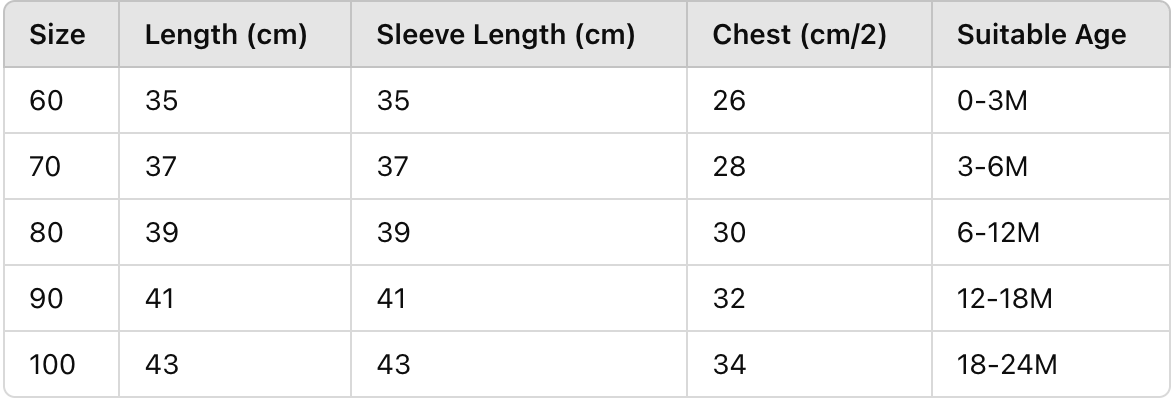Image resolution: width=1174 pixels, height=404 pixels.
Task: Select the size 70 cell
Action: [x=46, y=167]
